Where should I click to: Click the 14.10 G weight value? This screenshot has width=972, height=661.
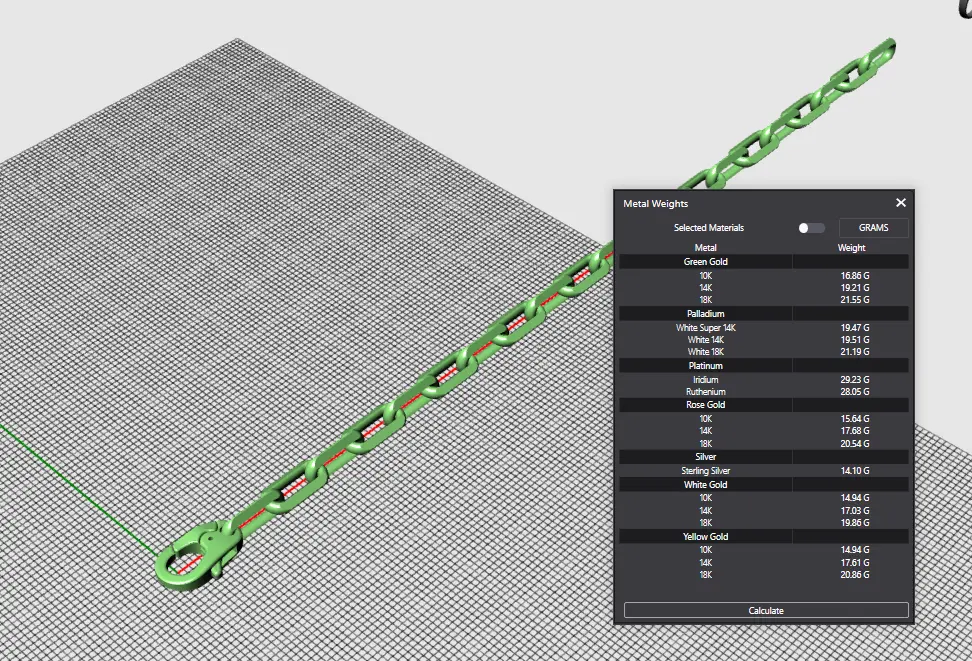coord(855,471)
